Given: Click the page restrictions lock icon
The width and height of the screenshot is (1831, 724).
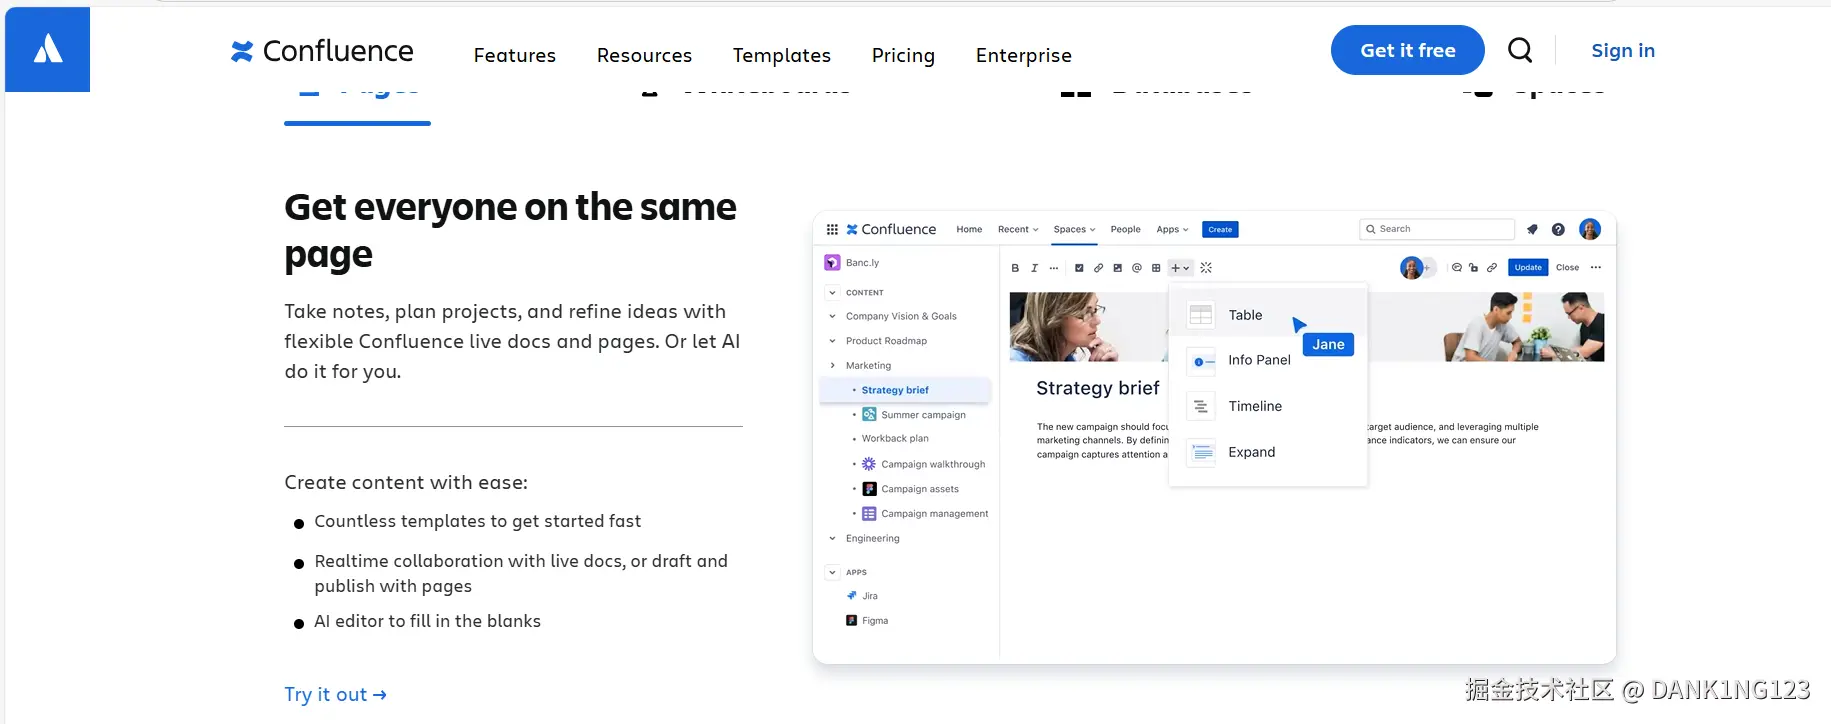Looking at the screenshot, I should click(x=1474, y=268).
